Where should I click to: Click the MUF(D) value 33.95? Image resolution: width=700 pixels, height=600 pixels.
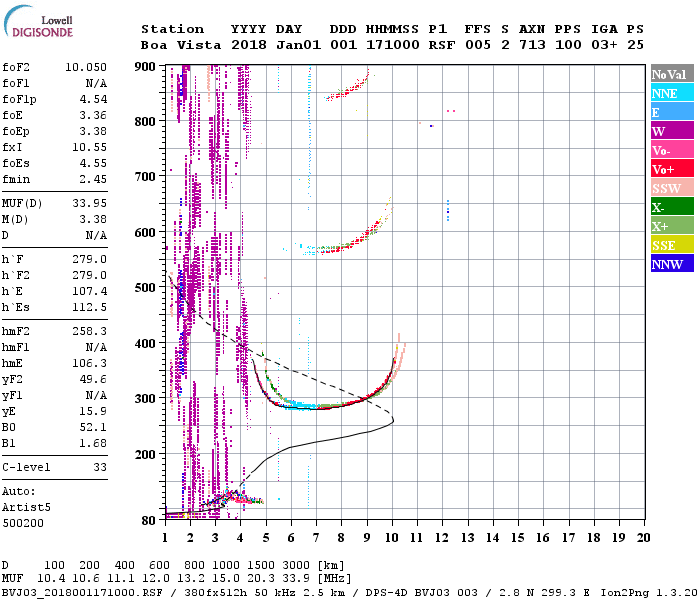[89, 203]
